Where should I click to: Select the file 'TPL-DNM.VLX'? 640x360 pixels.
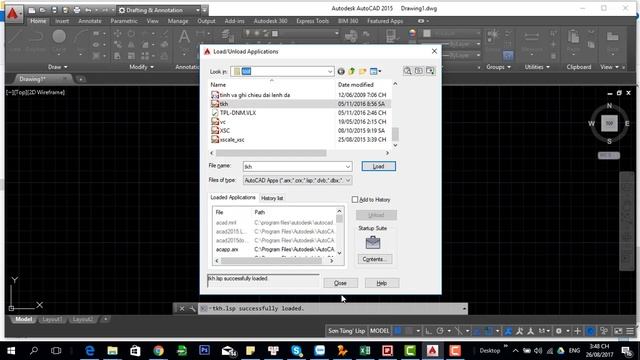pyautogui.click(x=238, y=113)
